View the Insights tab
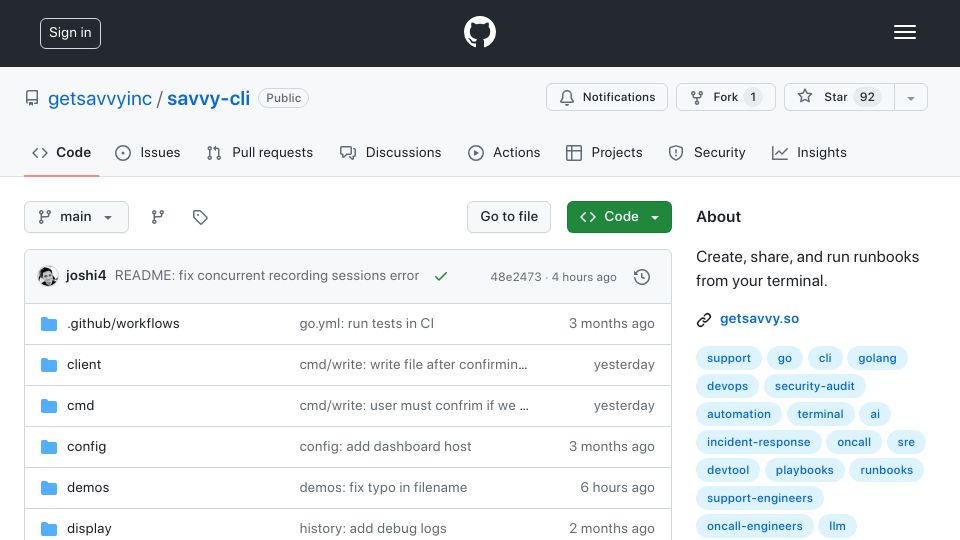Viewport: 960px width, 540px height. click(809, 152)
